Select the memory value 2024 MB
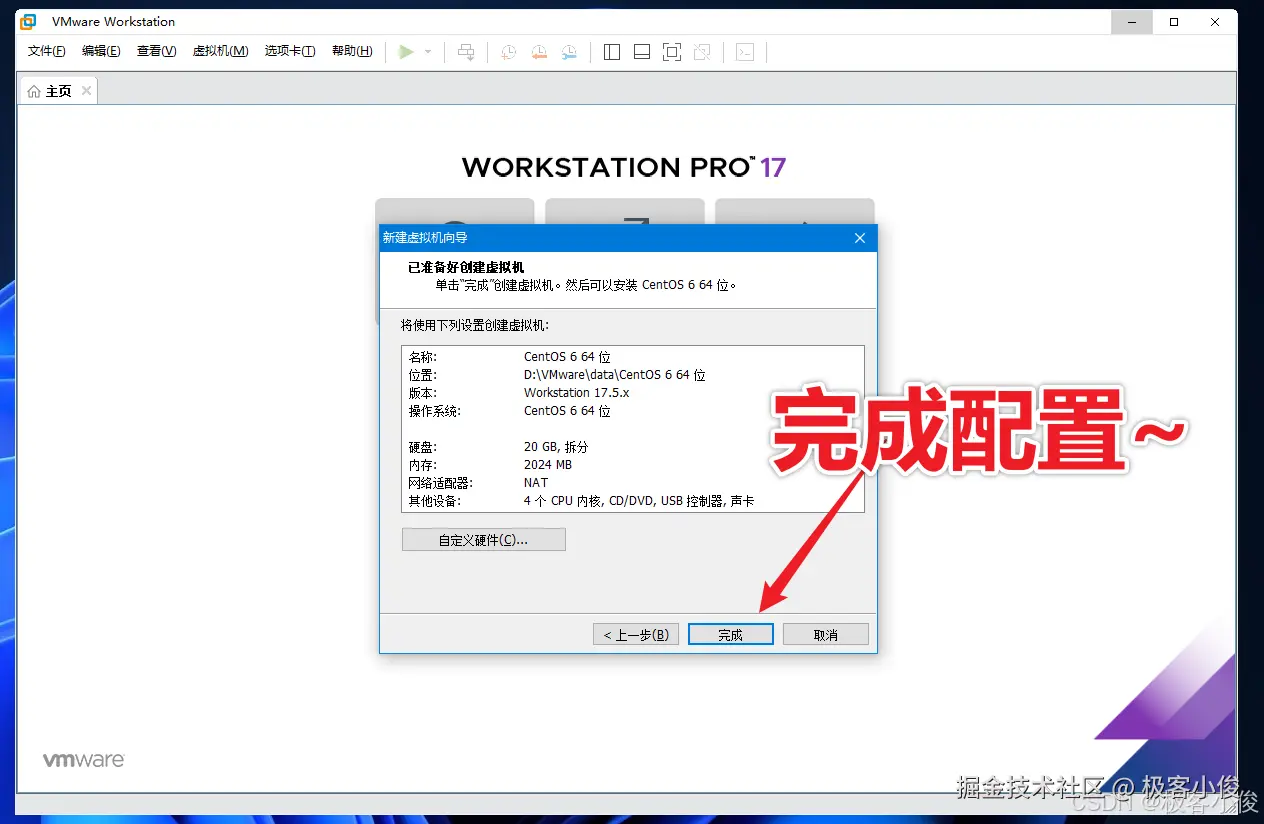The height and width of the screenshot is (824, 1264). (548, 465)
